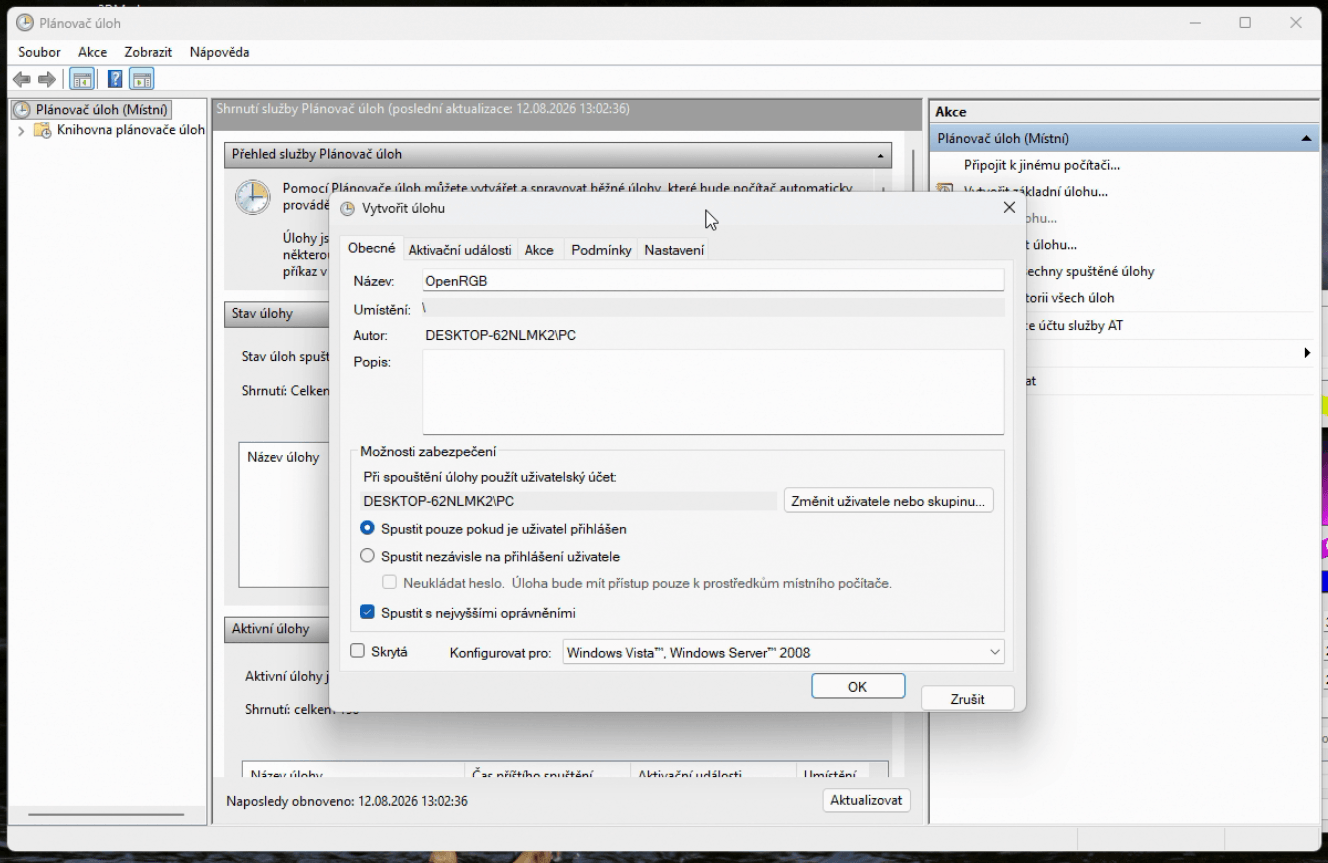Switch to the Nastavení tab

pyautogui.click(x=674, y=250)
